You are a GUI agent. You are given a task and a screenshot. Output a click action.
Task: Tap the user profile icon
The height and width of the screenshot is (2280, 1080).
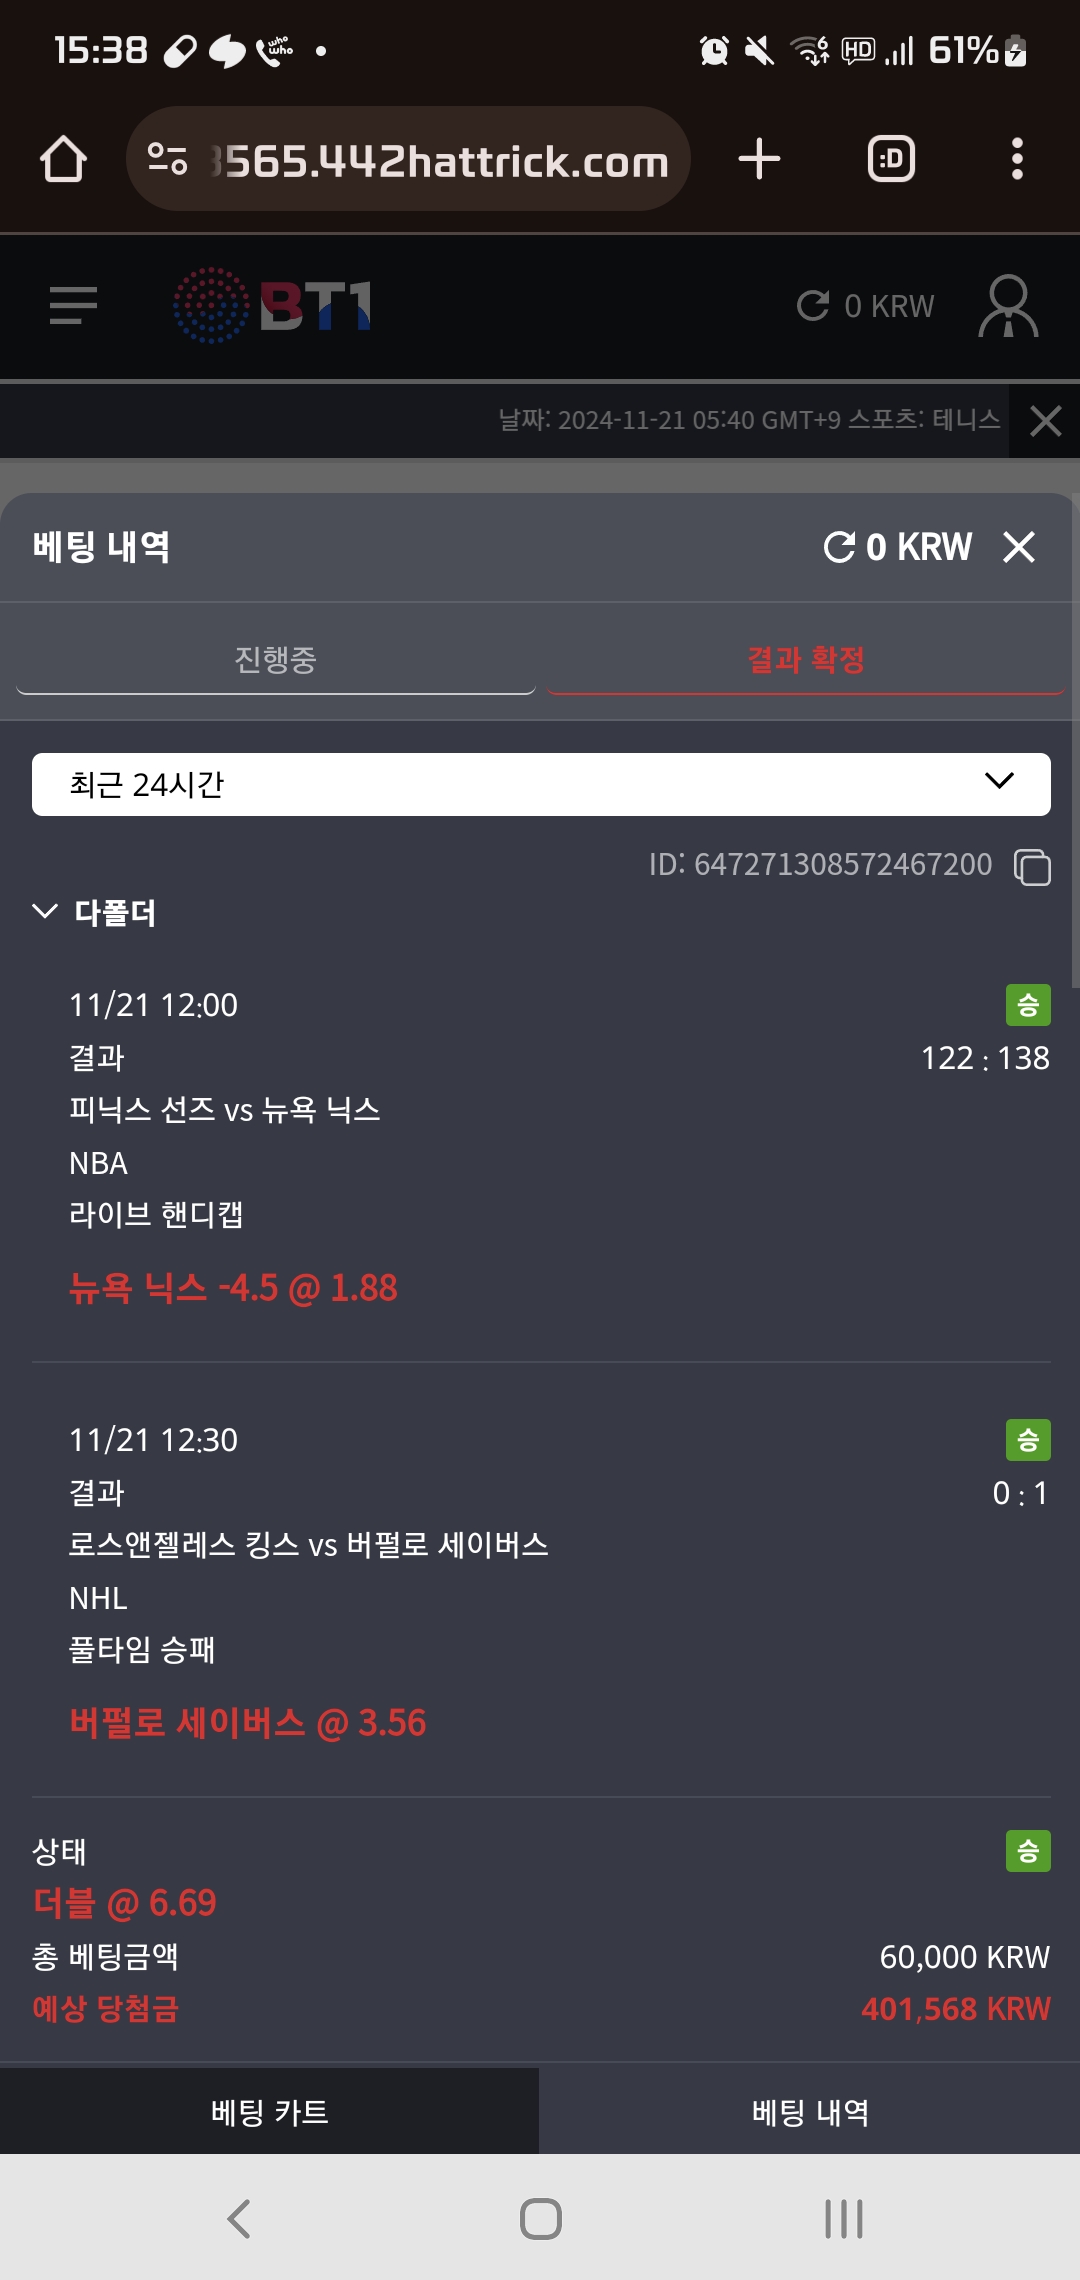point(1007,305)
